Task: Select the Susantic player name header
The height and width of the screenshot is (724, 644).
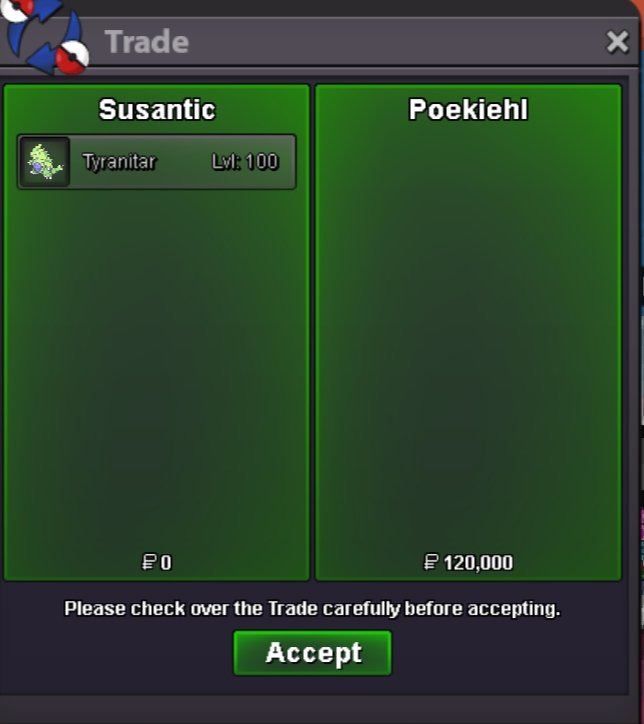Action: 157,110
